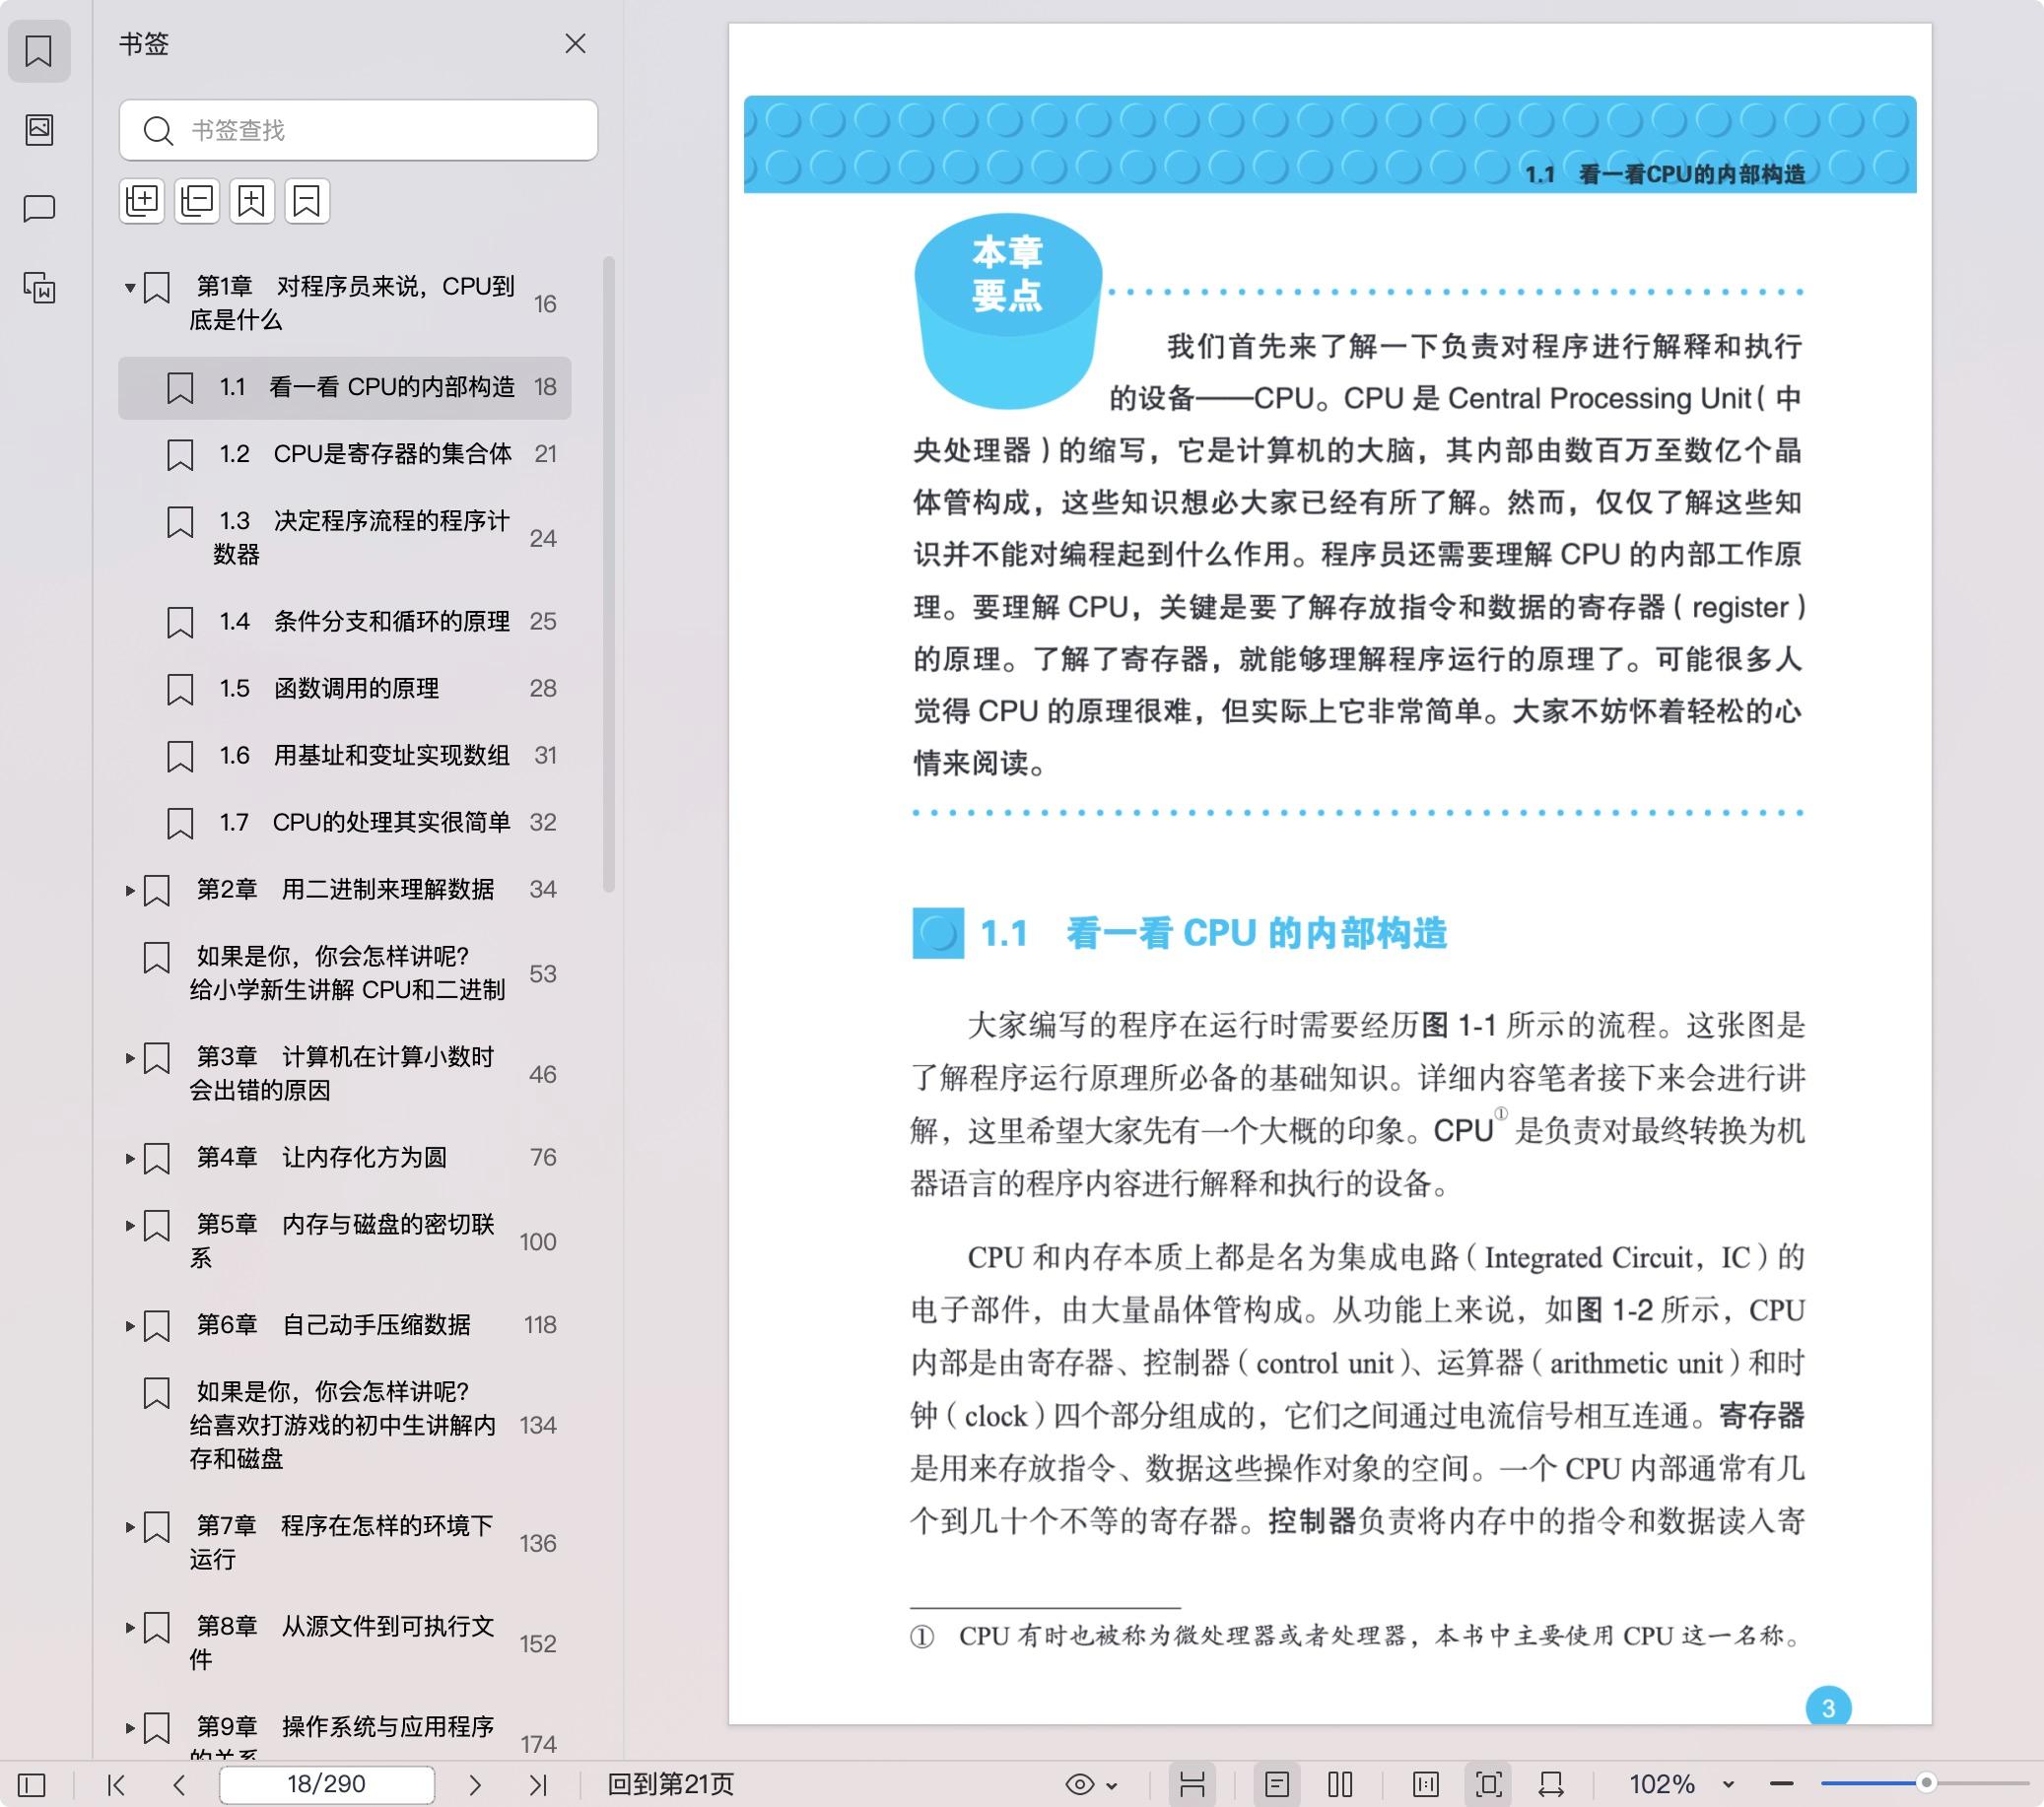Toggle the continuous scroll mode

[1192, 1785]
